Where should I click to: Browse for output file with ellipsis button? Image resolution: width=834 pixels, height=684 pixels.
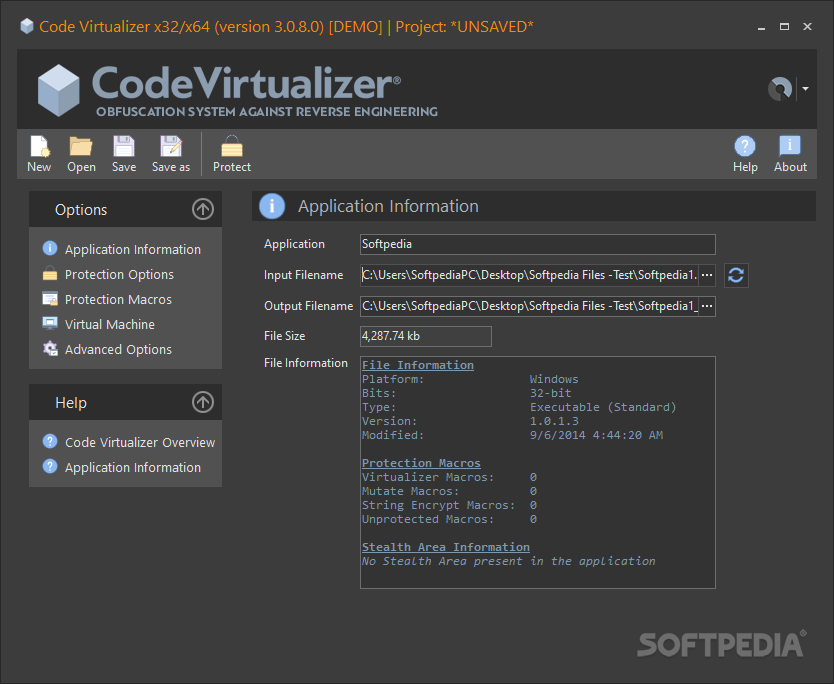click(x=707, y=306)
